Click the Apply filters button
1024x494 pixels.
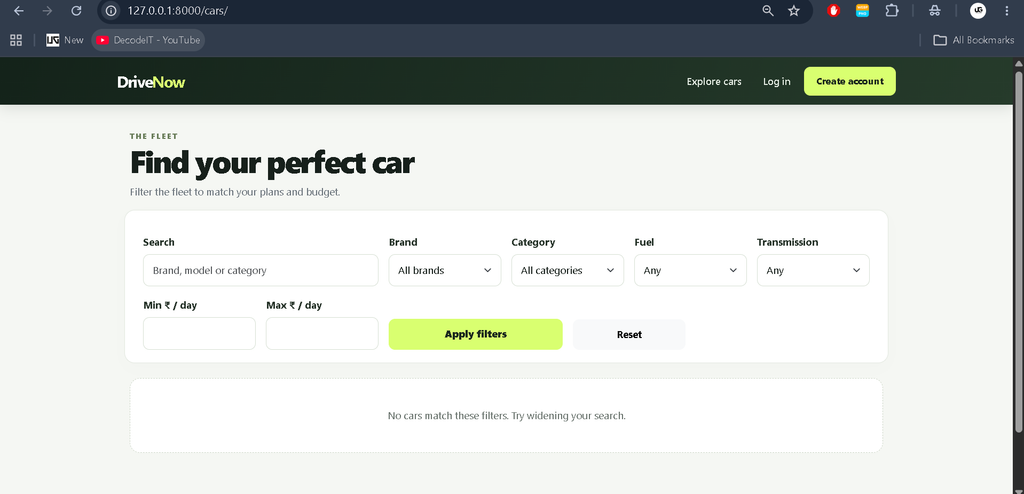coord(475,334)
